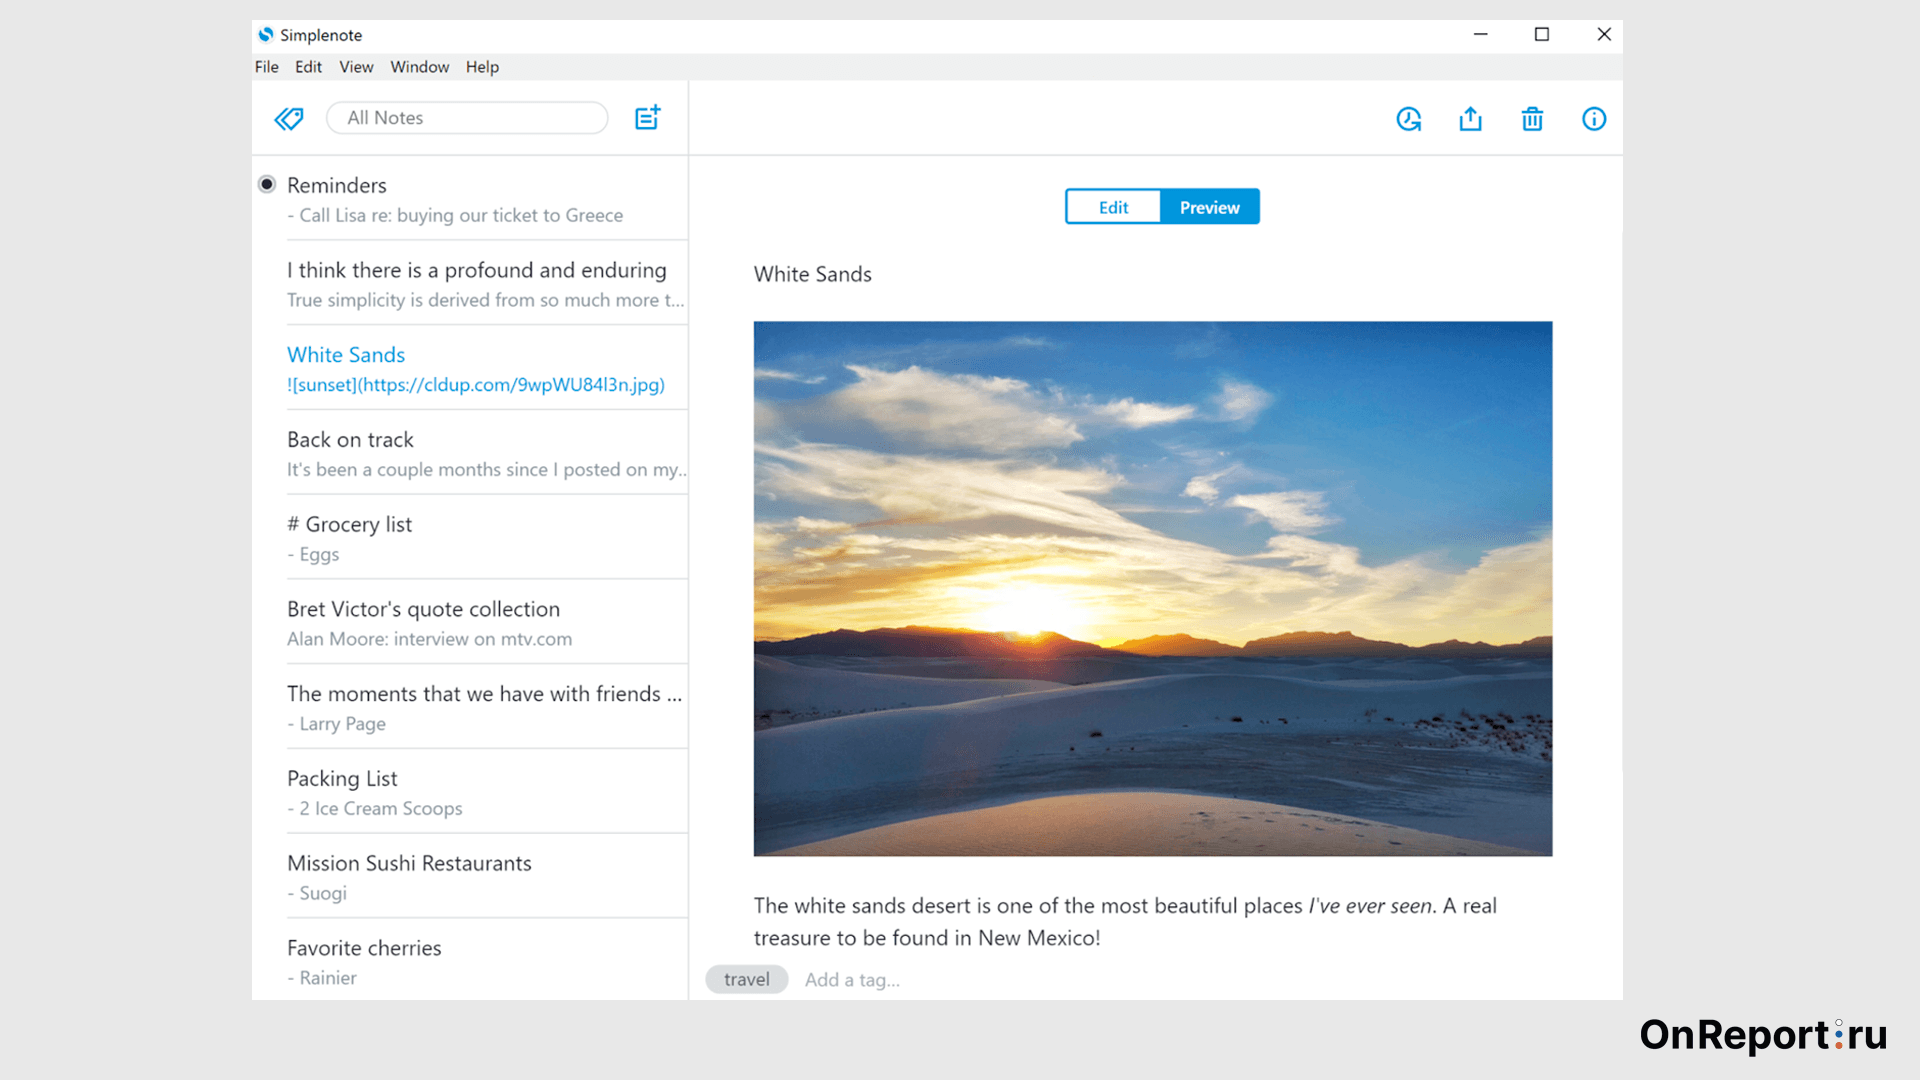Screen dimensions: 1920x1080
Task: Open the note info icon
Action: [x=1594, y=117]
